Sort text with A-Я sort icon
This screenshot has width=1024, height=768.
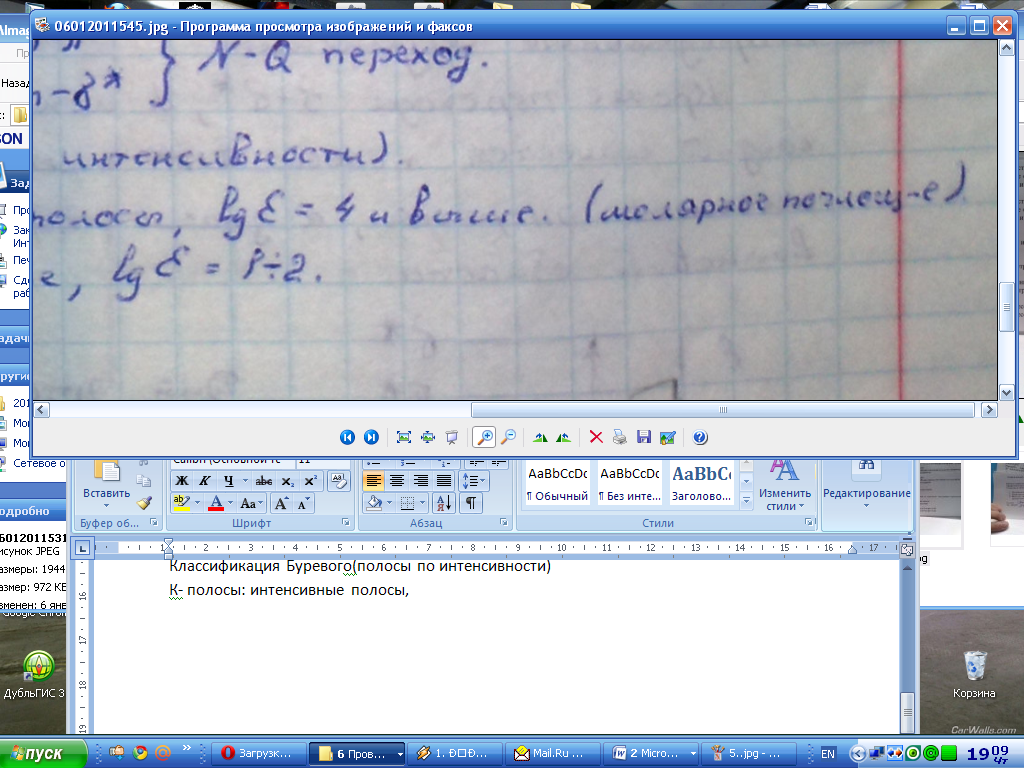point(443,503)
